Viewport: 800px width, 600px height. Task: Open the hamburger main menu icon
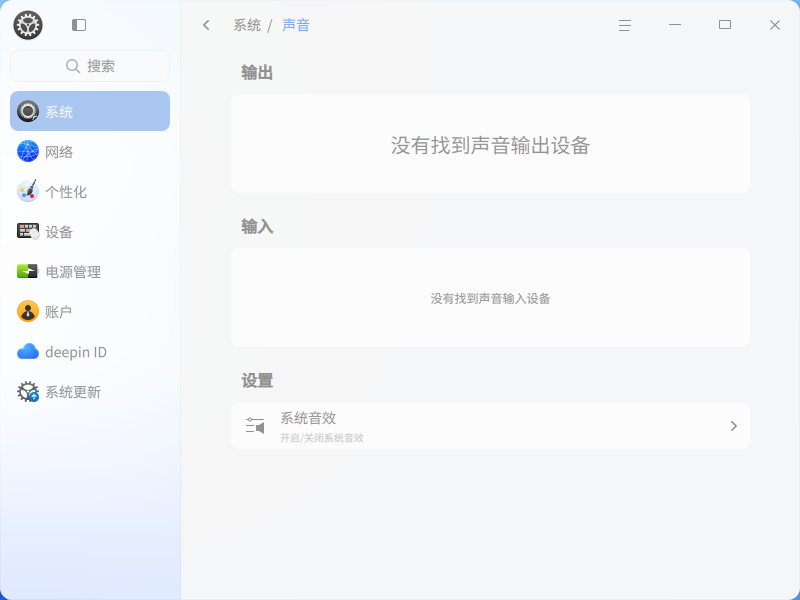[625, 25]
